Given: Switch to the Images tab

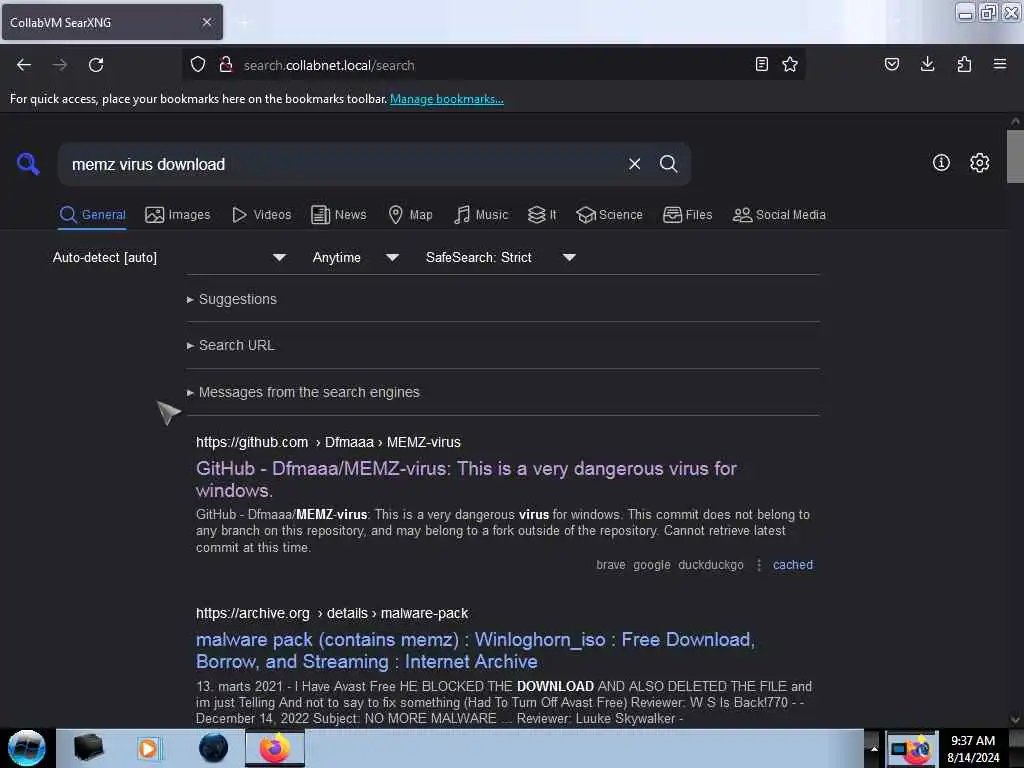Looking at the screenshot, I should (x=178, y=215).
